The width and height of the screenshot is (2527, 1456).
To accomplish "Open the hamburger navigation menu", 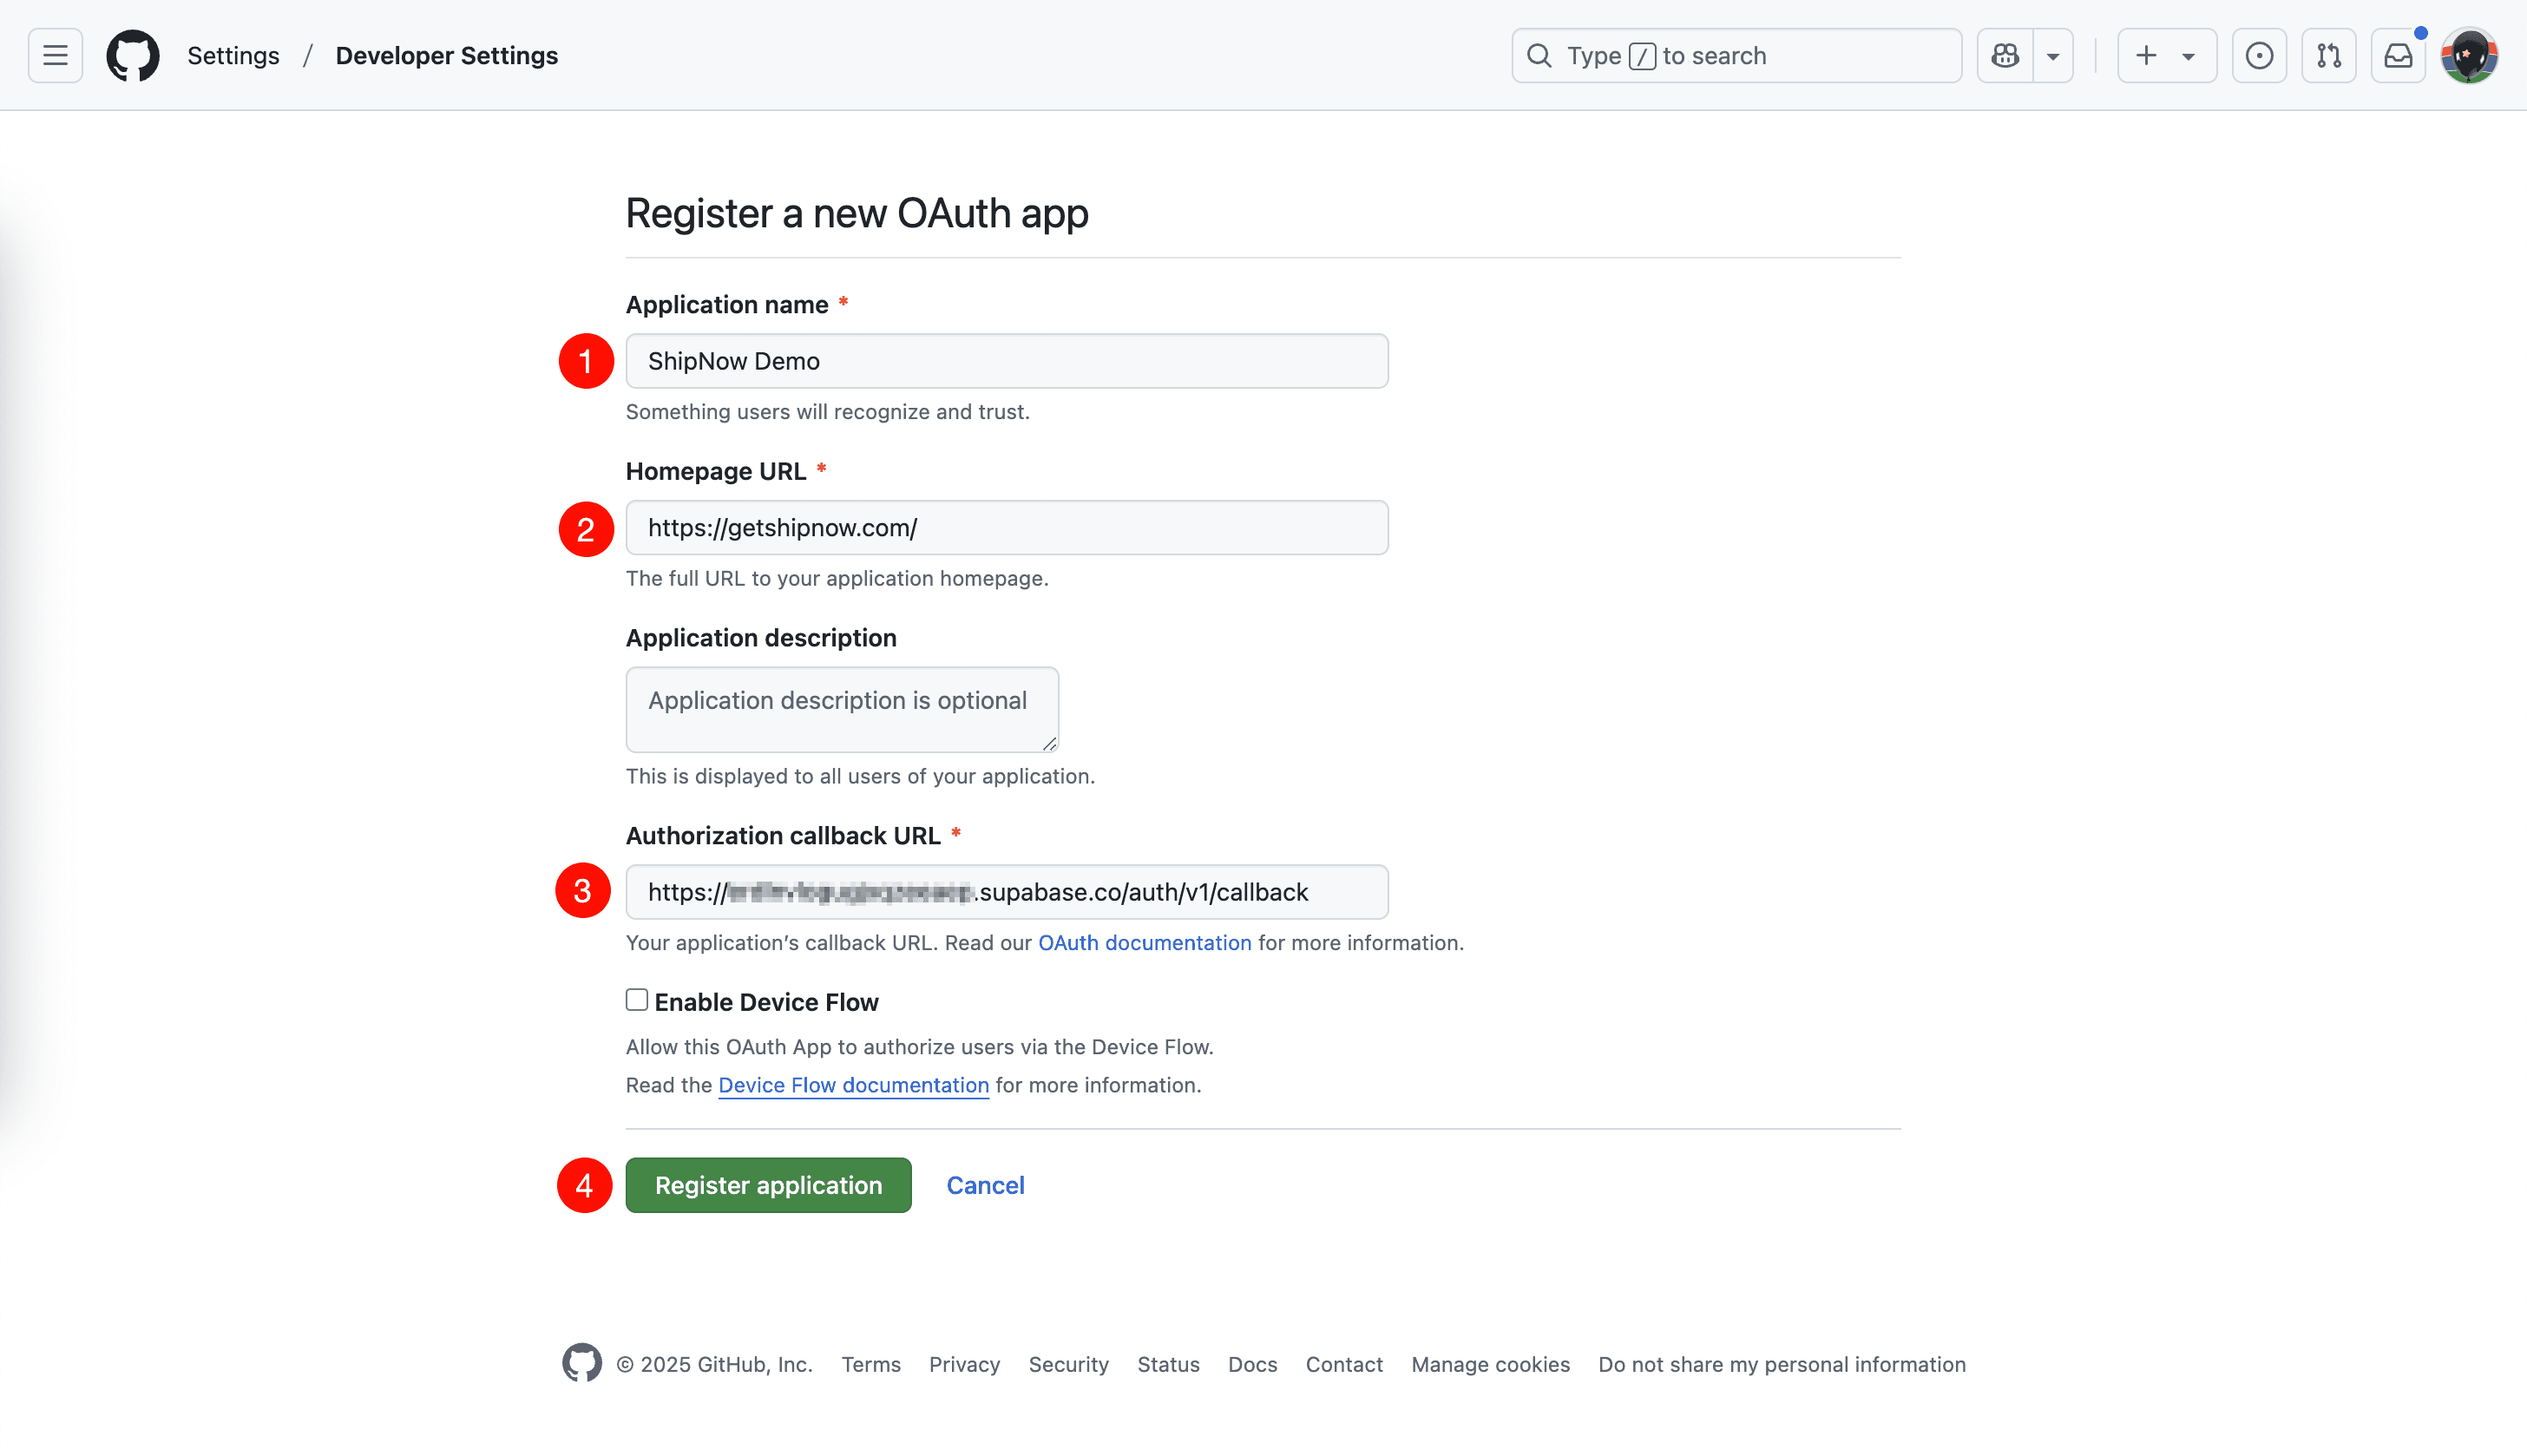I will click(54, 55).
